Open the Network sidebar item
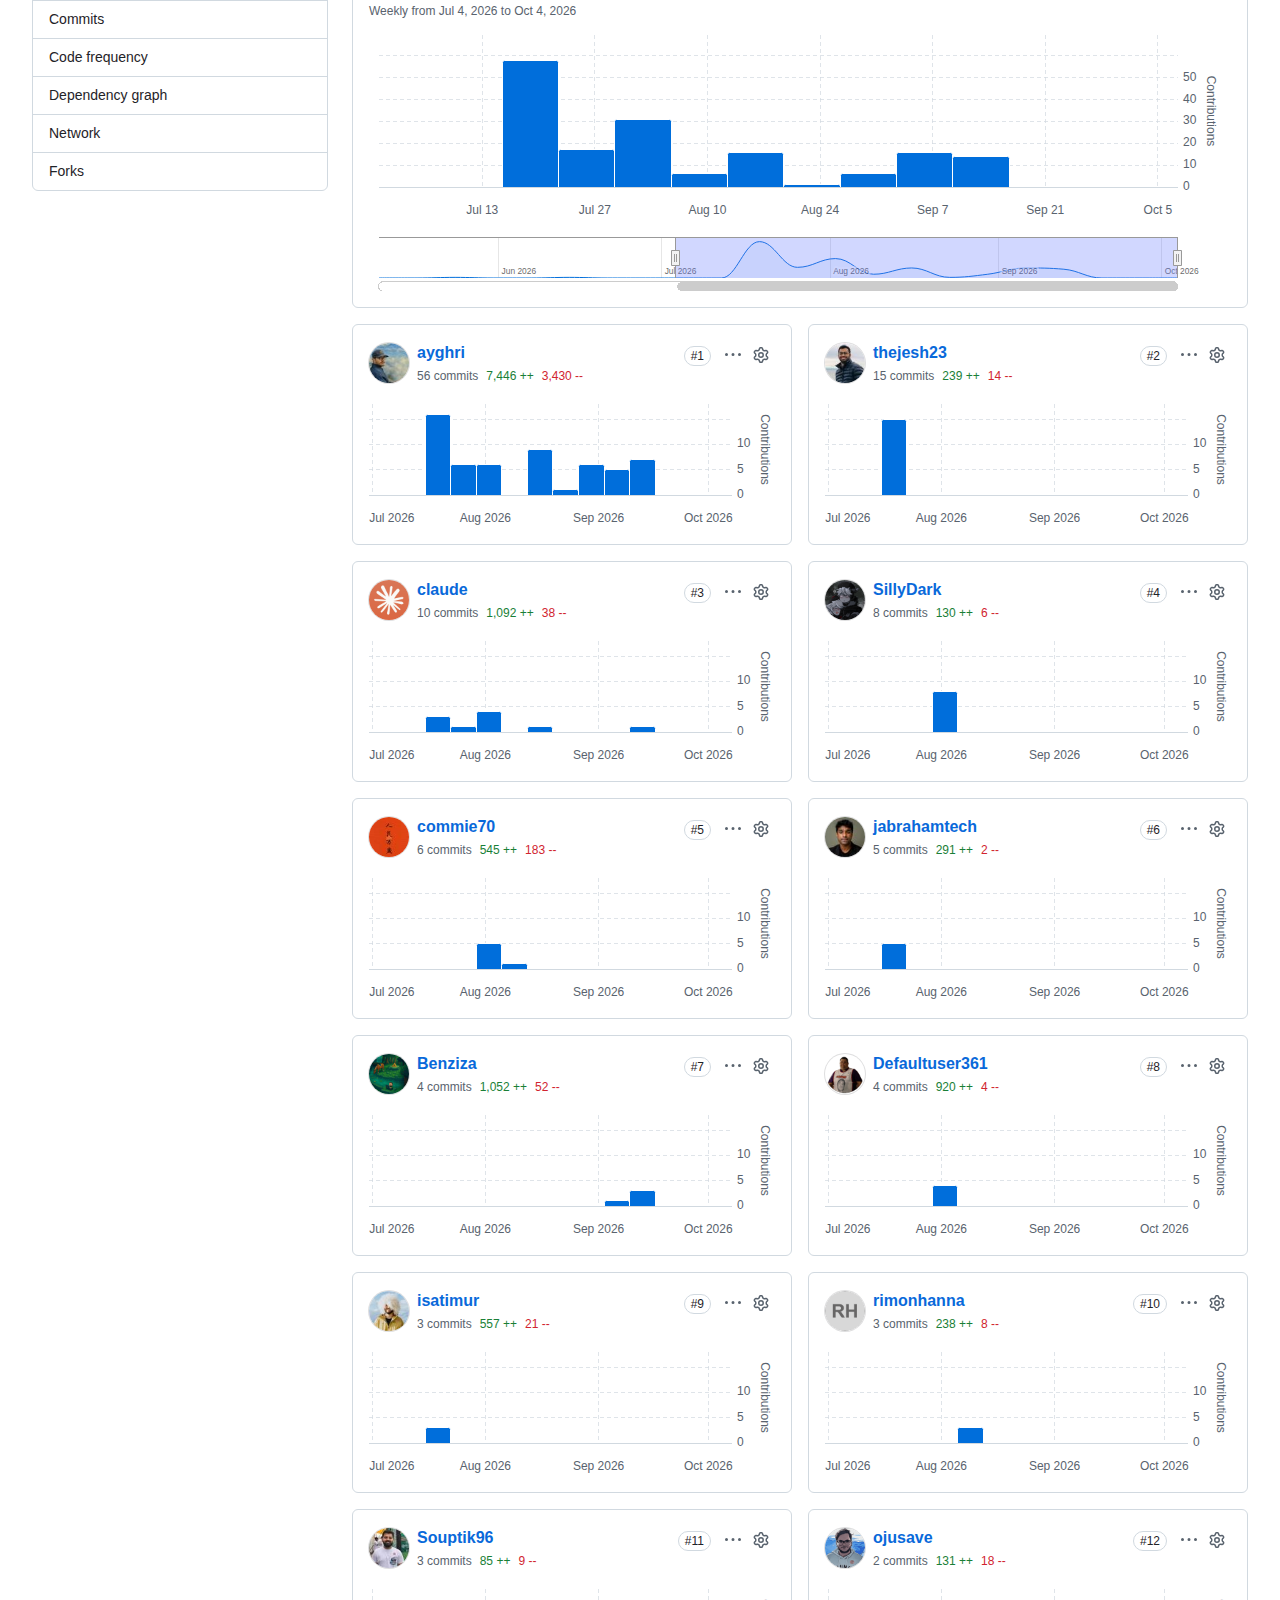 [180, 133]
